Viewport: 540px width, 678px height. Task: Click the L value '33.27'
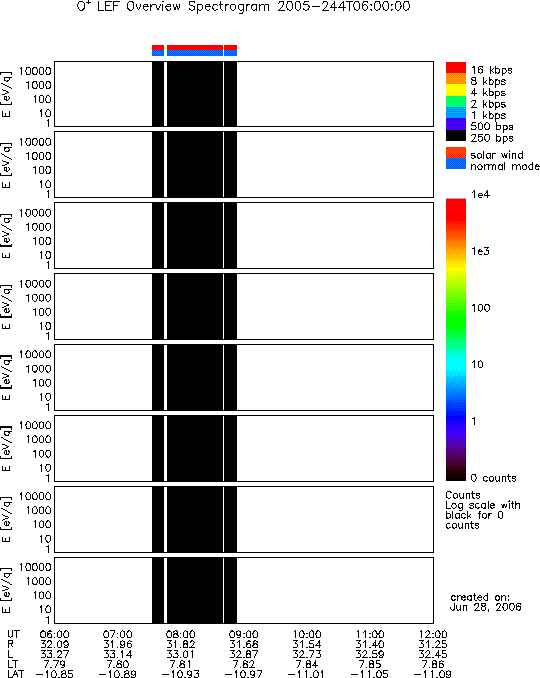coord(54,654)
